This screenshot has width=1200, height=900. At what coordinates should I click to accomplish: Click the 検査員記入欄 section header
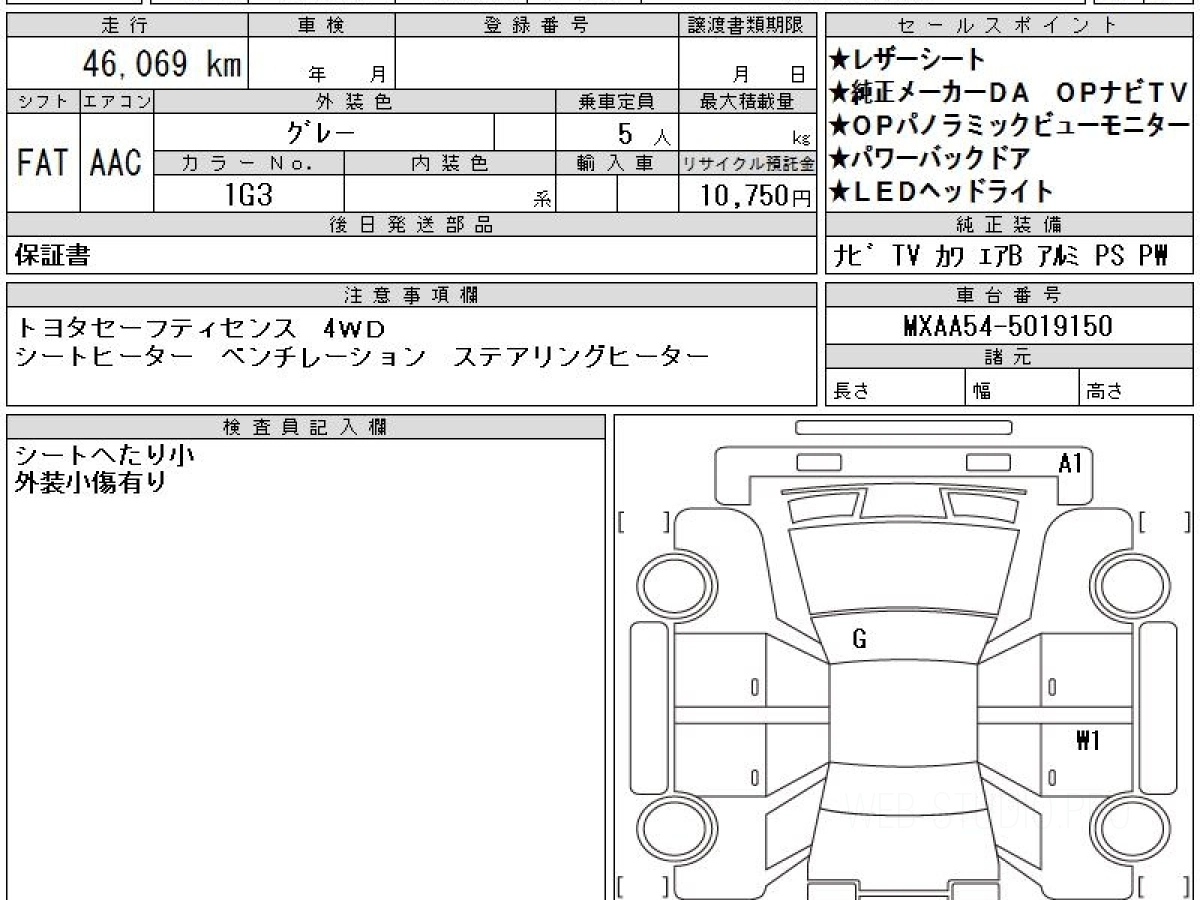point(306,427)
